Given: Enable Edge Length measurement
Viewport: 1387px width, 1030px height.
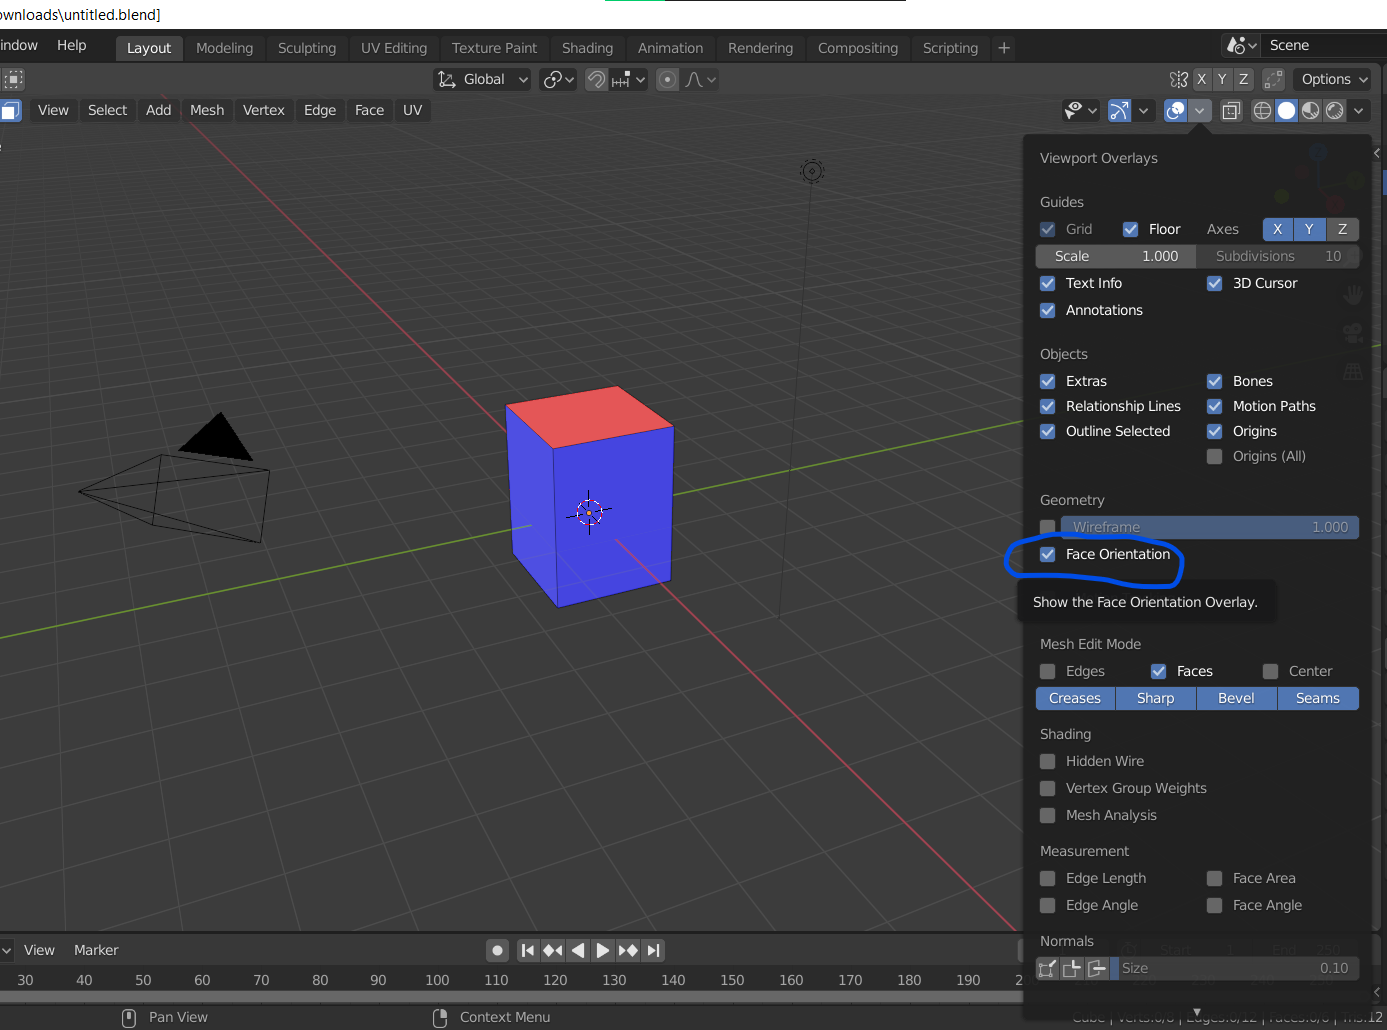Looking at the screenshot, I should pyautogui.click(x=1048, y=878).
